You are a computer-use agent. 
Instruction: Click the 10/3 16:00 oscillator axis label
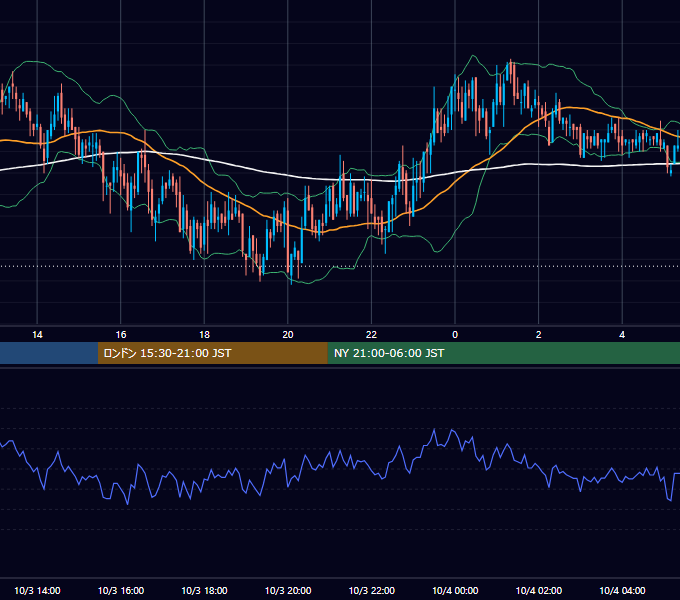point(121,590)
